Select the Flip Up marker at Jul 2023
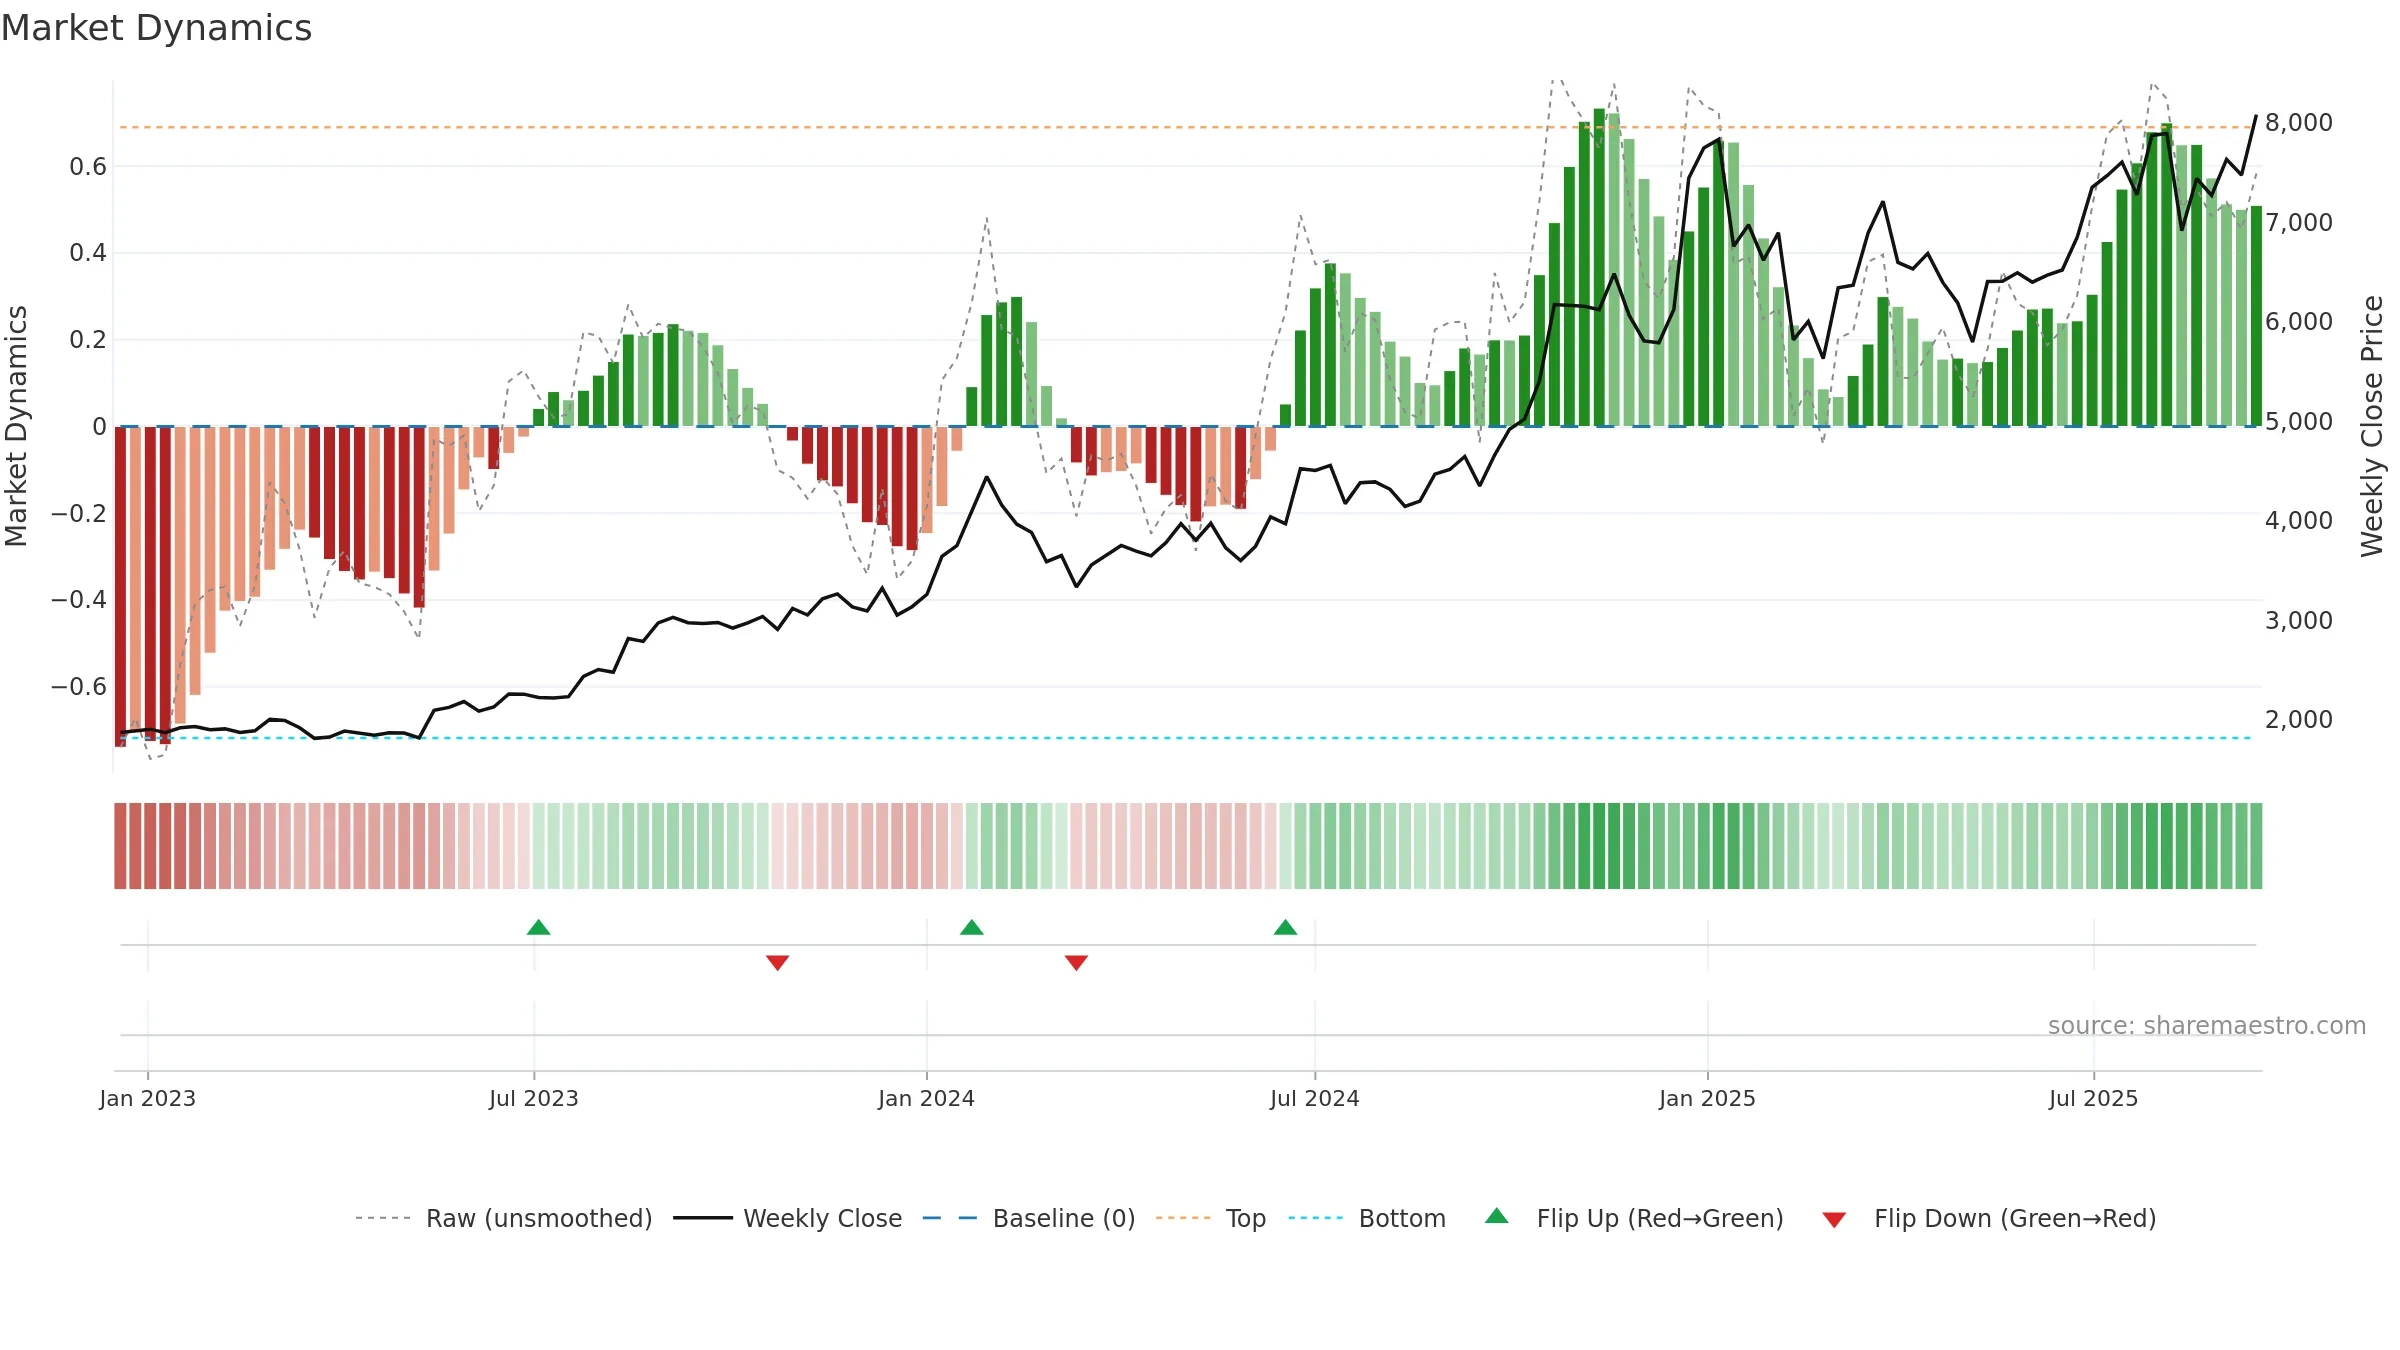The width and height of the screenshot is (2400, 1350). tap(539, 927)
